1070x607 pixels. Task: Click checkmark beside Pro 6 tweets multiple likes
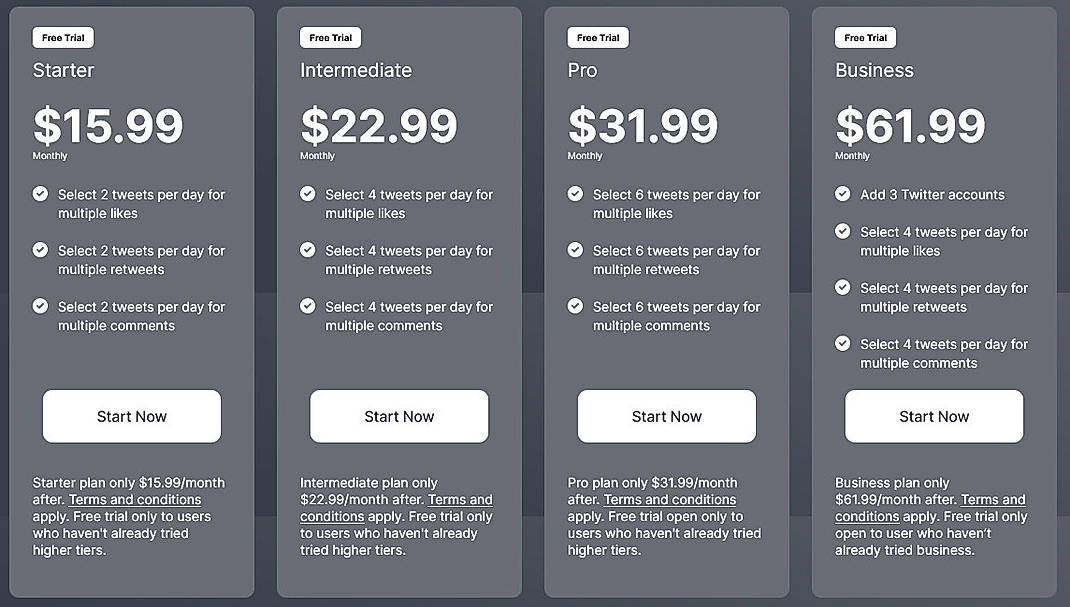point(575,194)
